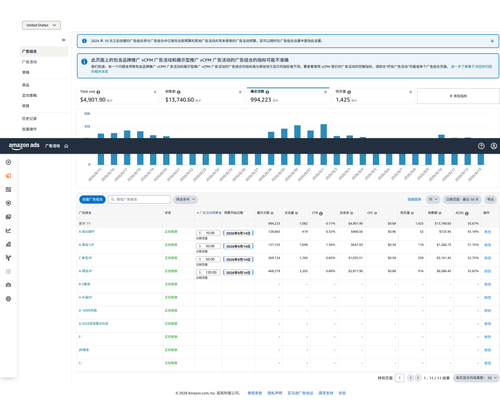This screenshot has height=401, width=500.
Task: Click the briefcase icon in left rail
Action: (x=9, y=285)
